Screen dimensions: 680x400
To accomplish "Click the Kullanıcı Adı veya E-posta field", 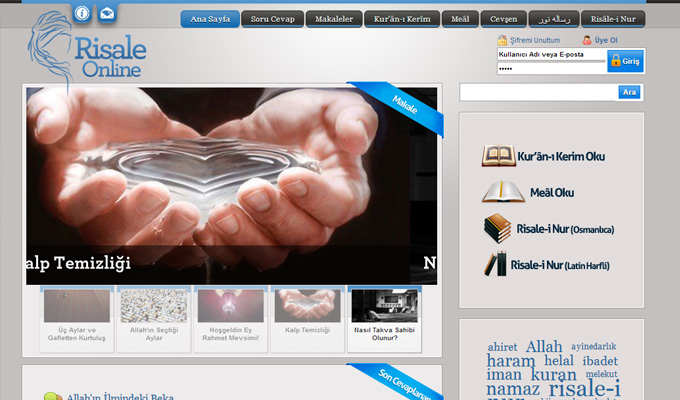I will (551, 55).
